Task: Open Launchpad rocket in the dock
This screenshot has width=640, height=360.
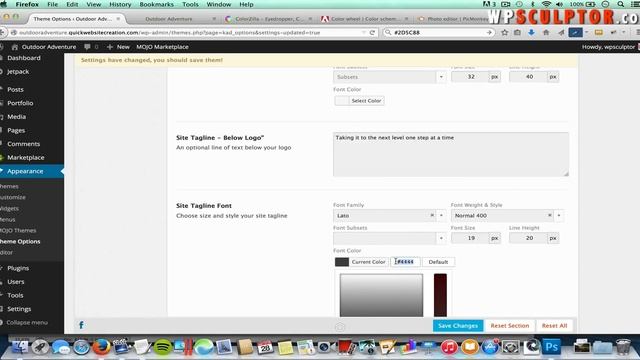Action: click(x=40, y=347)
